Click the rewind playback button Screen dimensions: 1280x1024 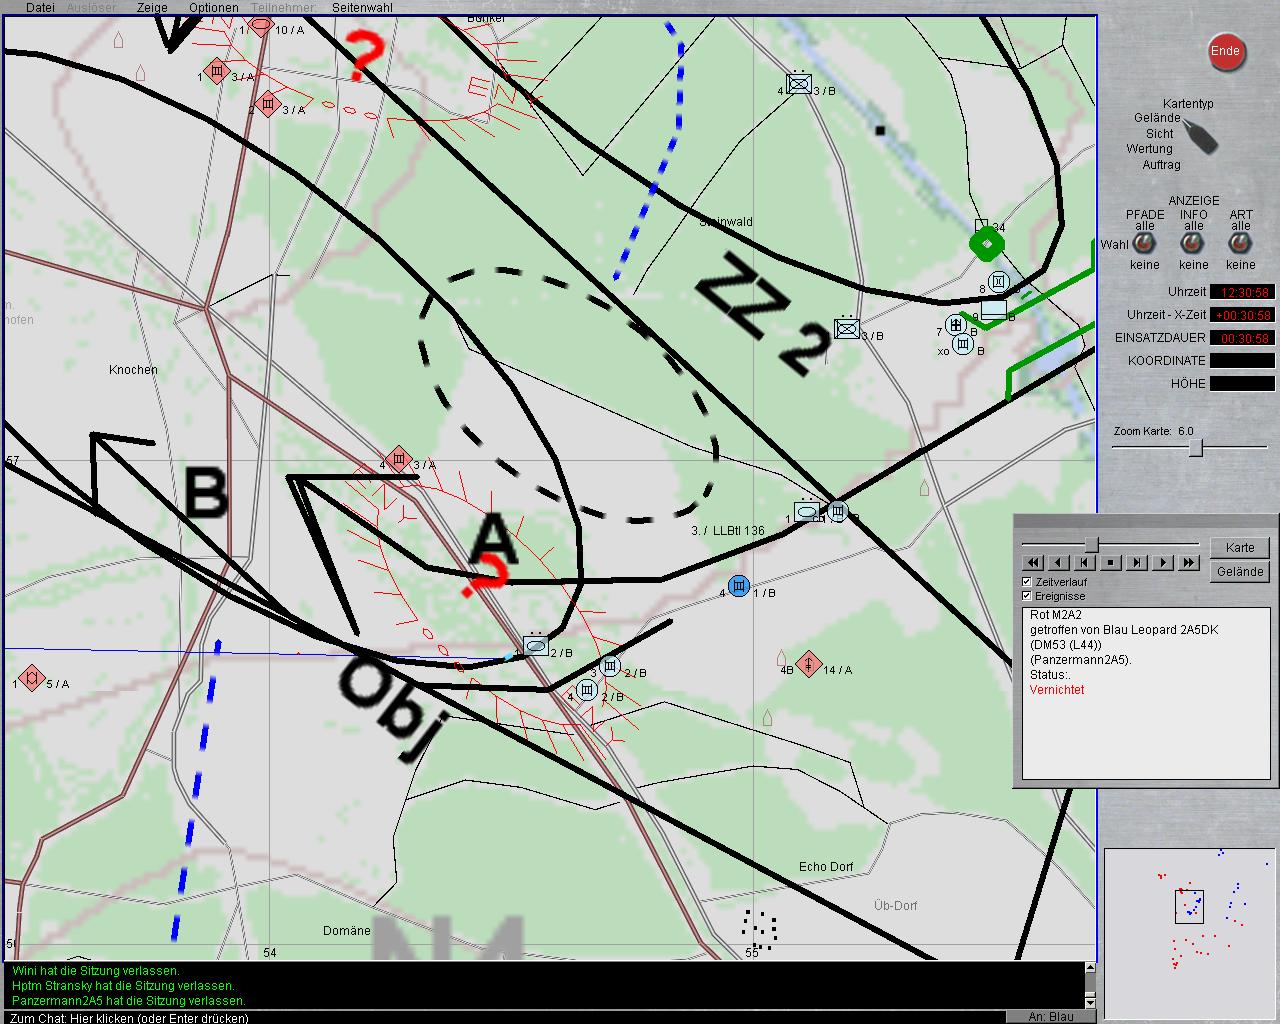pos(1033,563)
